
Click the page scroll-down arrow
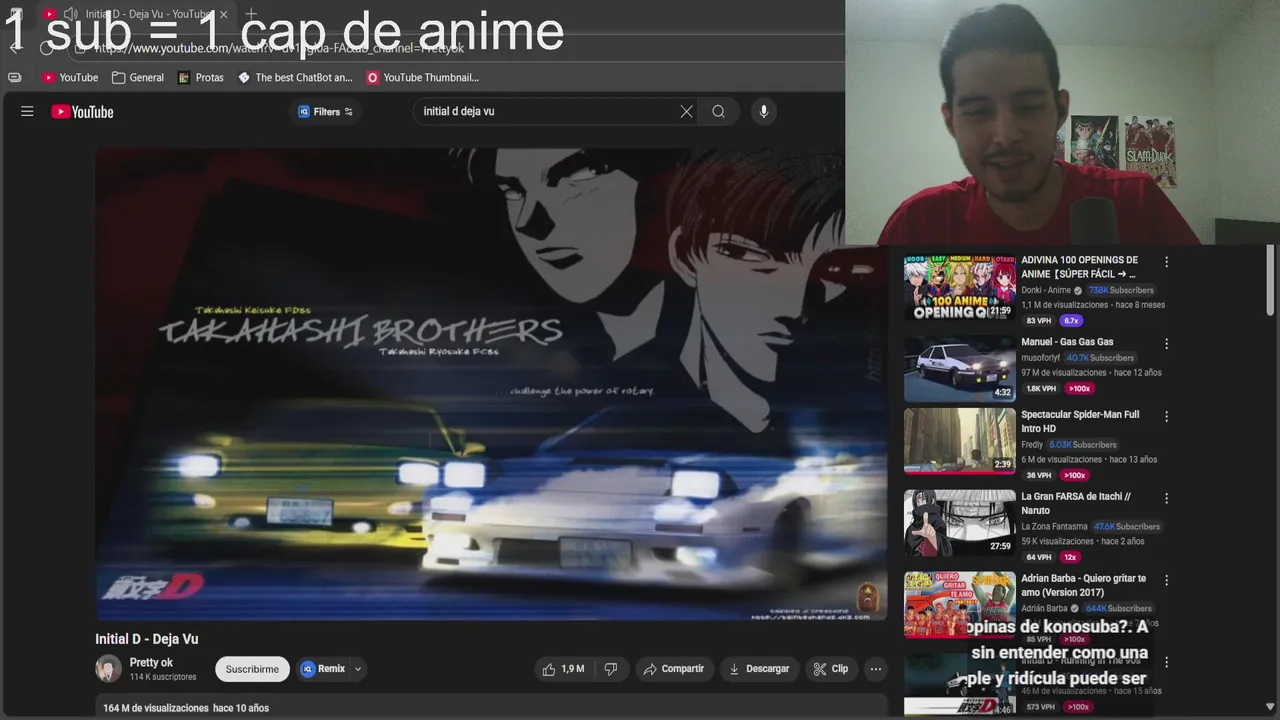(1271, 707)
